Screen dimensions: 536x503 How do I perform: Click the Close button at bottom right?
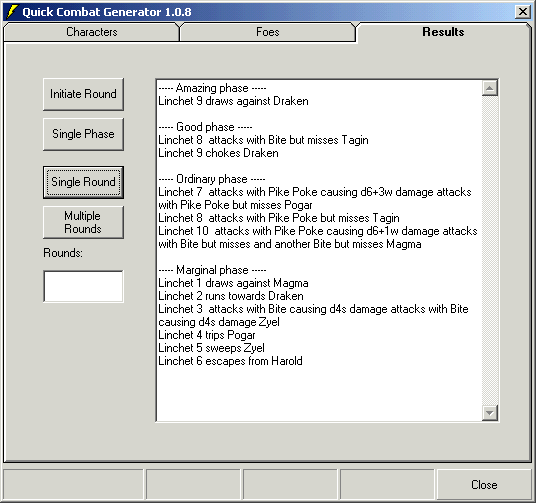pos(484,485)
